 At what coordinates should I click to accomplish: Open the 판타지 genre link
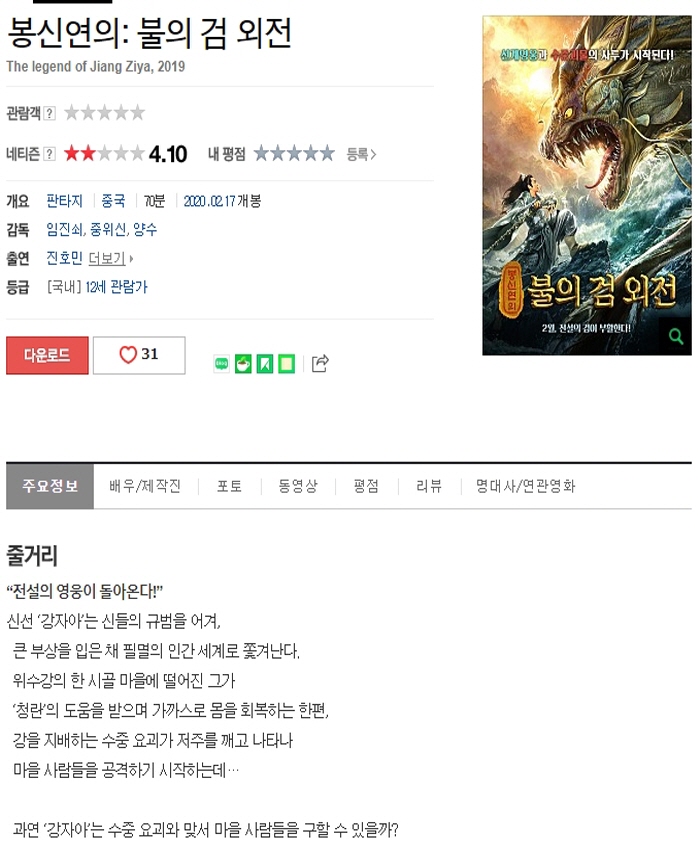pyautogui.click(x=65, y=201)
